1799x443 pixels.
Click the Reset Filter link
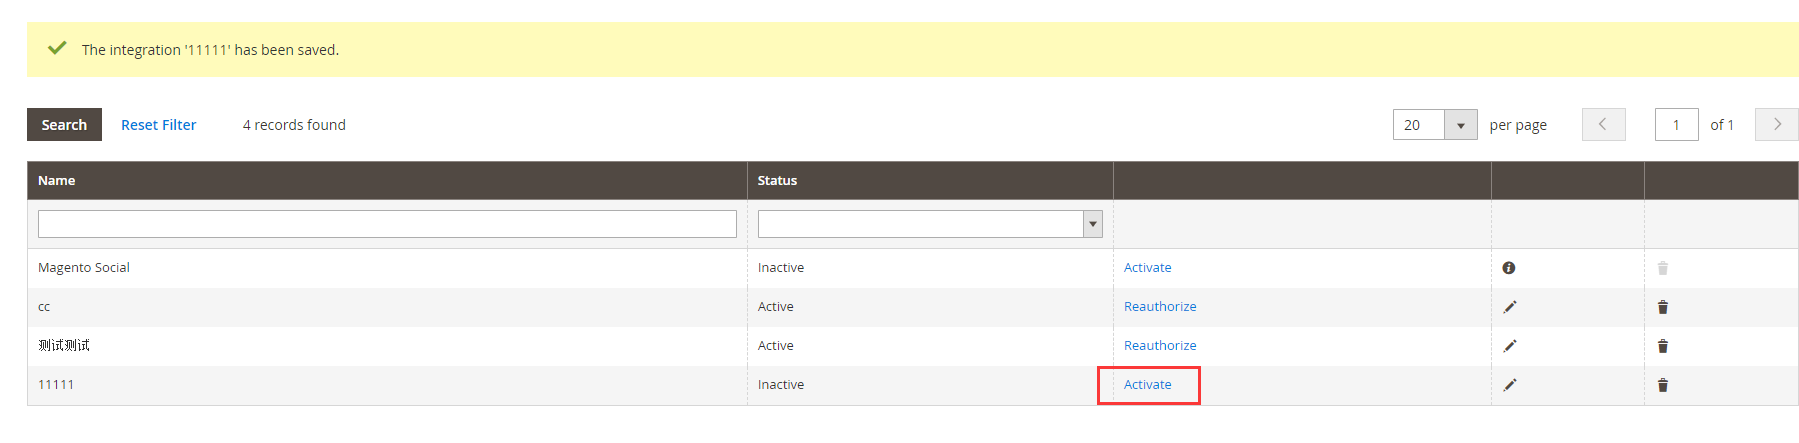158,125
